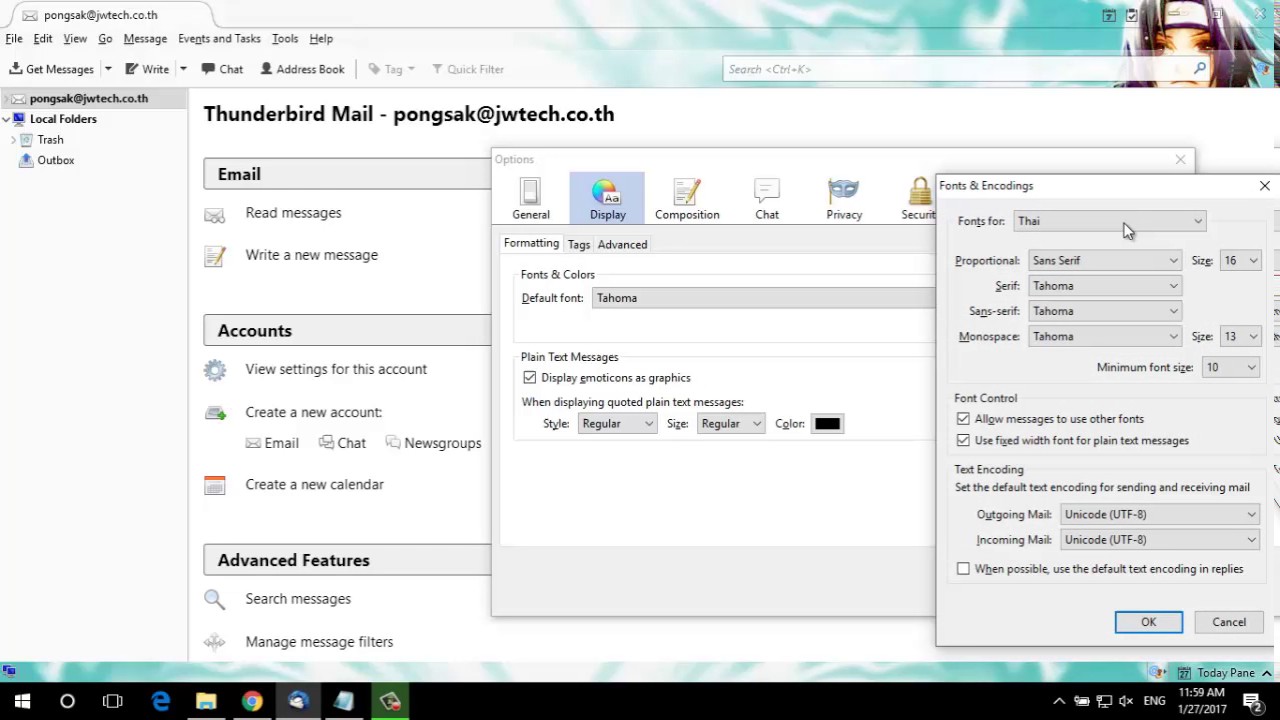The height and width of the screenshot is (720, 1280).
Task: Click the Thunderbird taskbar icon
Action: 298,701
